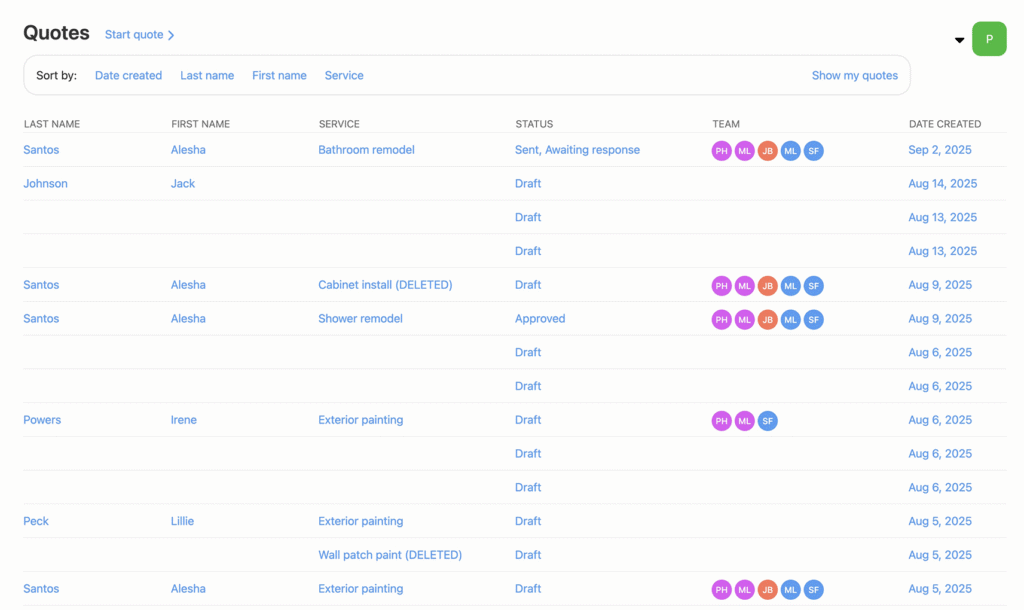Open the Johnson quote by last name
The width and height of the screenshot is (1024, 610).
(45, 184)
